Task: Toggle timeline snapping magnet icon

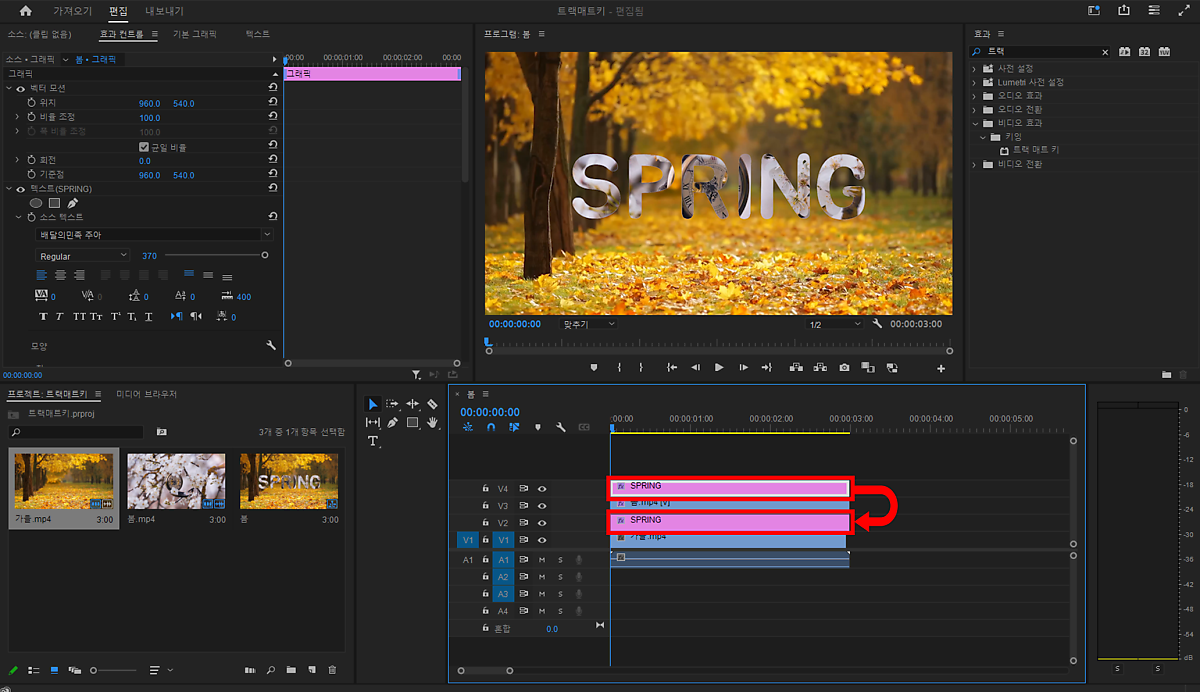Action: click(491, 427)
